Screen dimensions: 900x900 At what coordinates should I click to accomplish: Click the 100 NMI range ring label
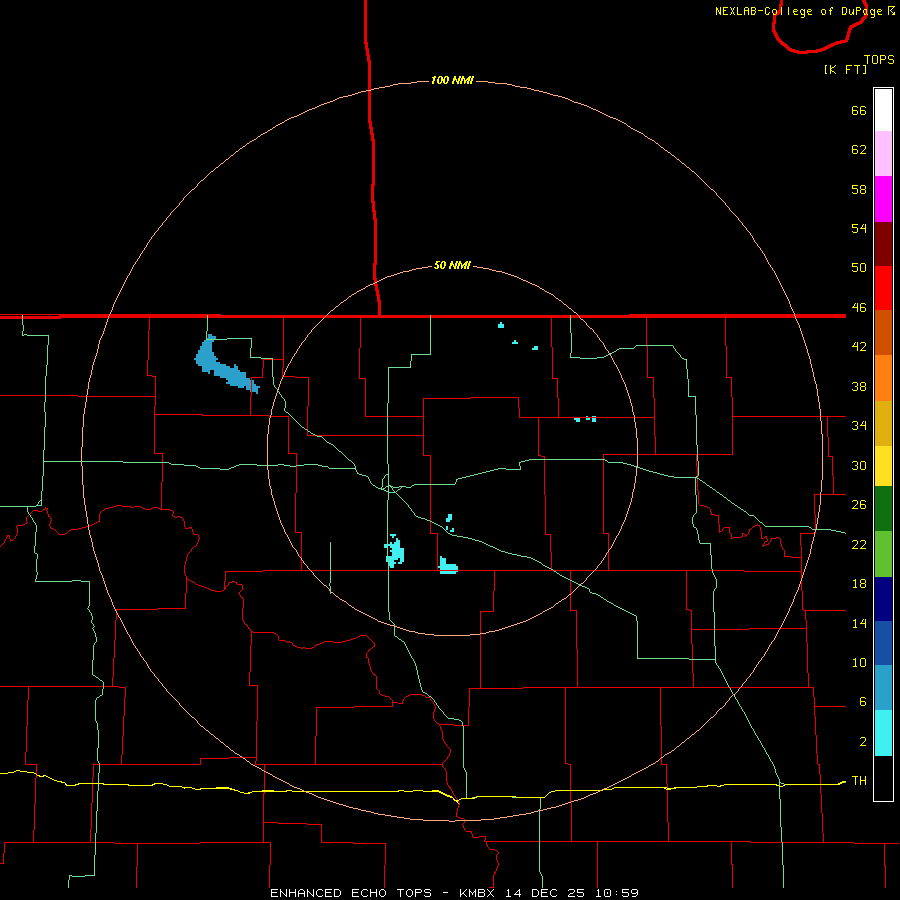click(x=452, y=80)
